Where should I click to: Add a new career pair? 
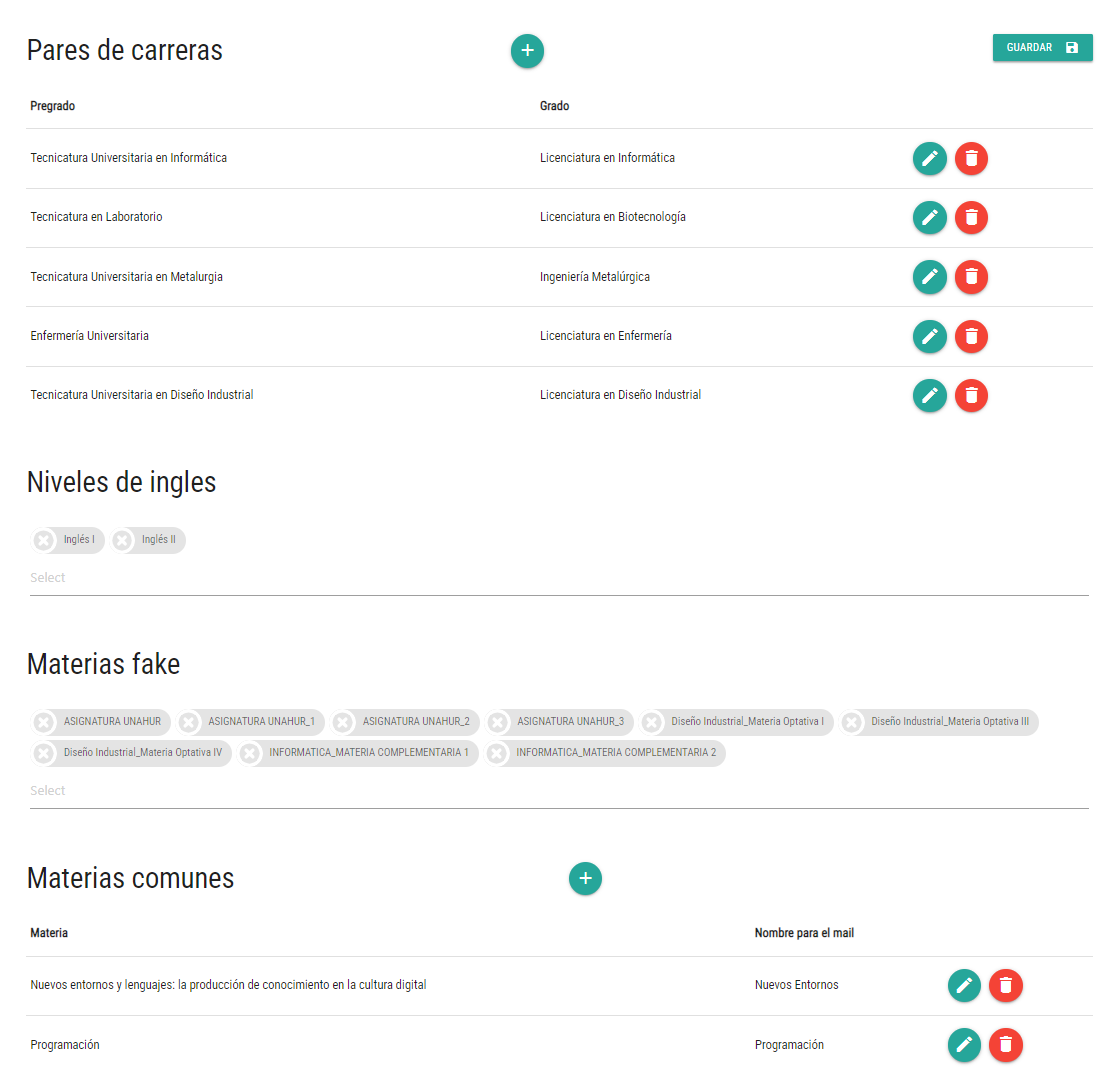click(527, 51)
